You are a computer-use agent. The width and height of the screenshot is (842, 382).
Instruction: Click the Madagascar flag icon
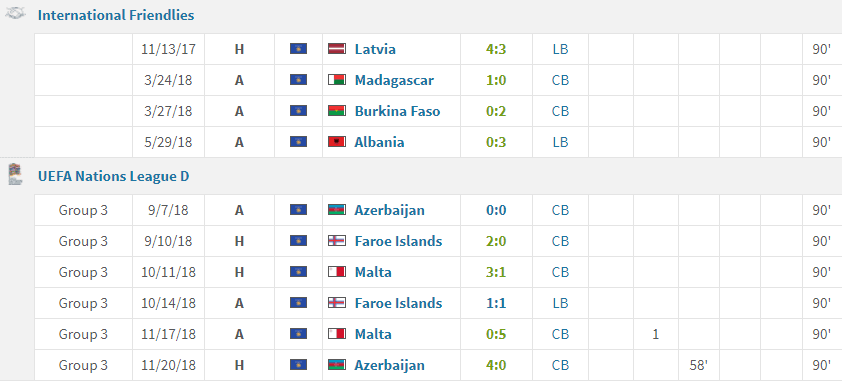coord(337,80)
